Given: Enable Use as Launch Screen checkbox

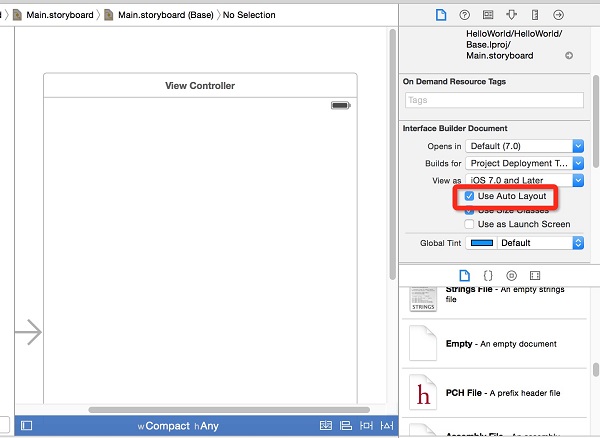Looking at the screenshot, I should coord(470,224).
